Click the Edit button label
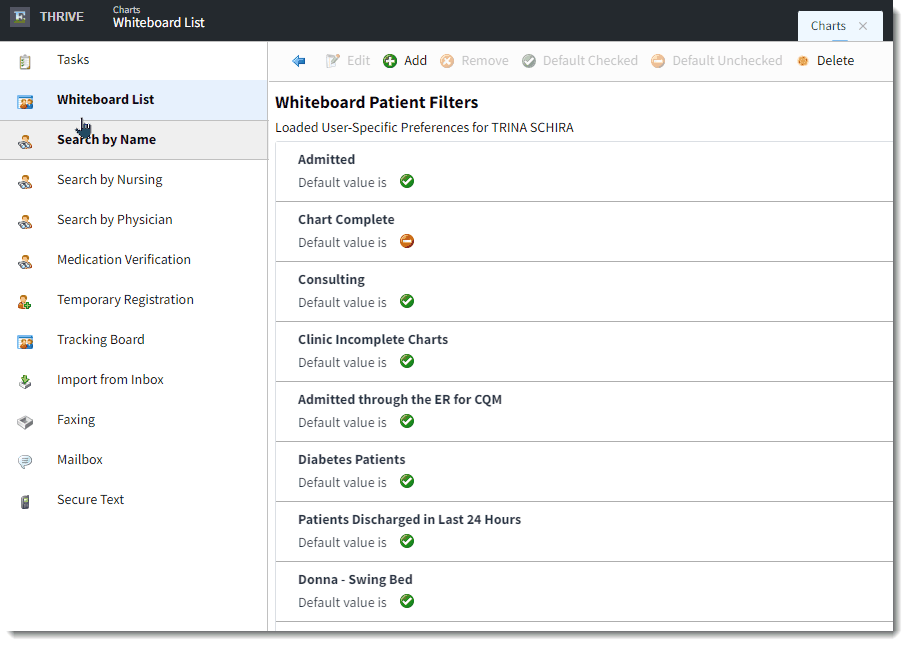The image size is (908, 646). coord(358,61)
